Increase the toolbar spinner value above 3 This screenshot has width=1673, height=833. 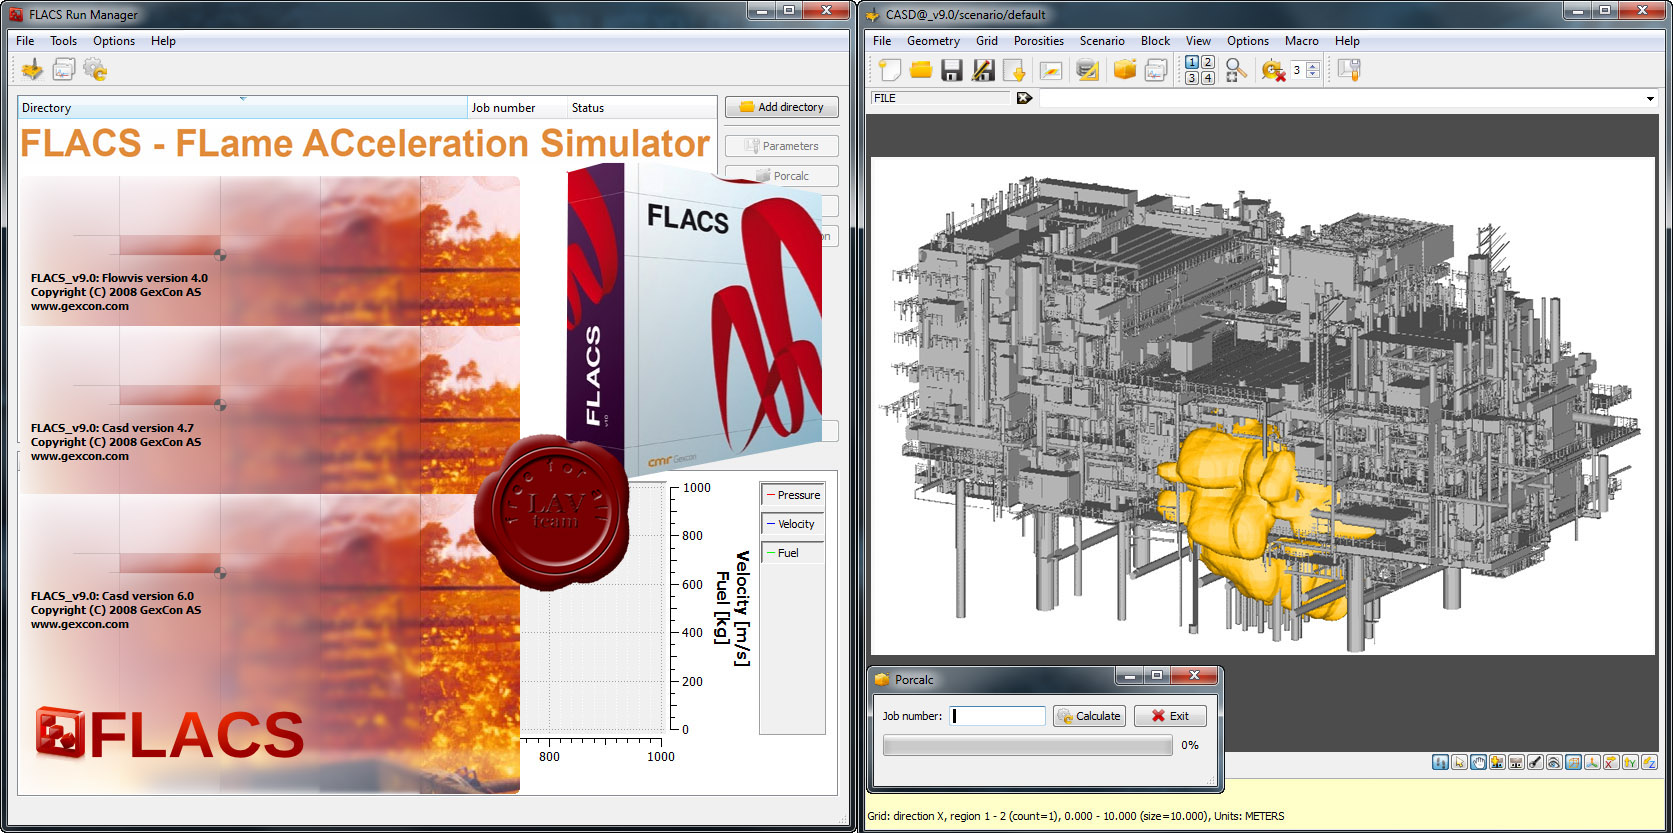coord(1313,65)
